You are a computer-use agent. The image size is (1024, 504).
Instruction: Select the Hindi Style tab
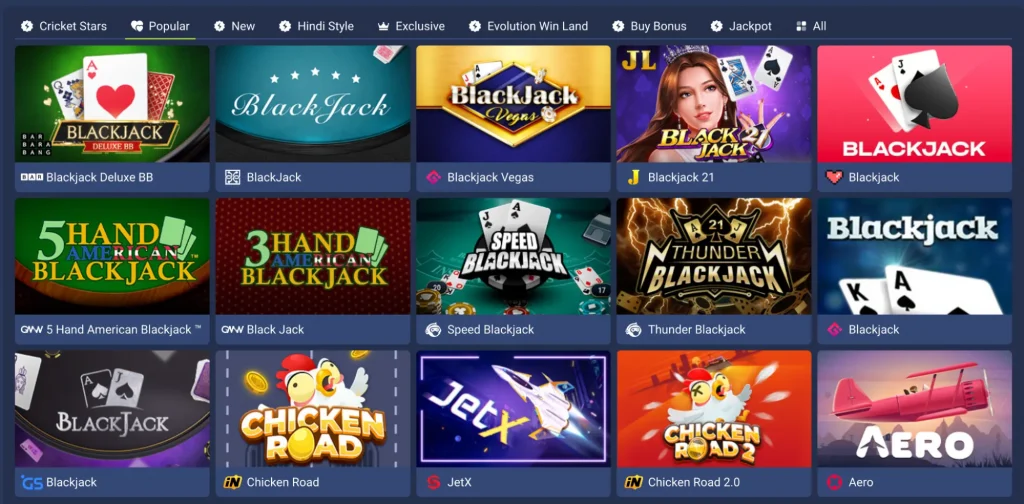pyautogui.click(x=316, y=26)
